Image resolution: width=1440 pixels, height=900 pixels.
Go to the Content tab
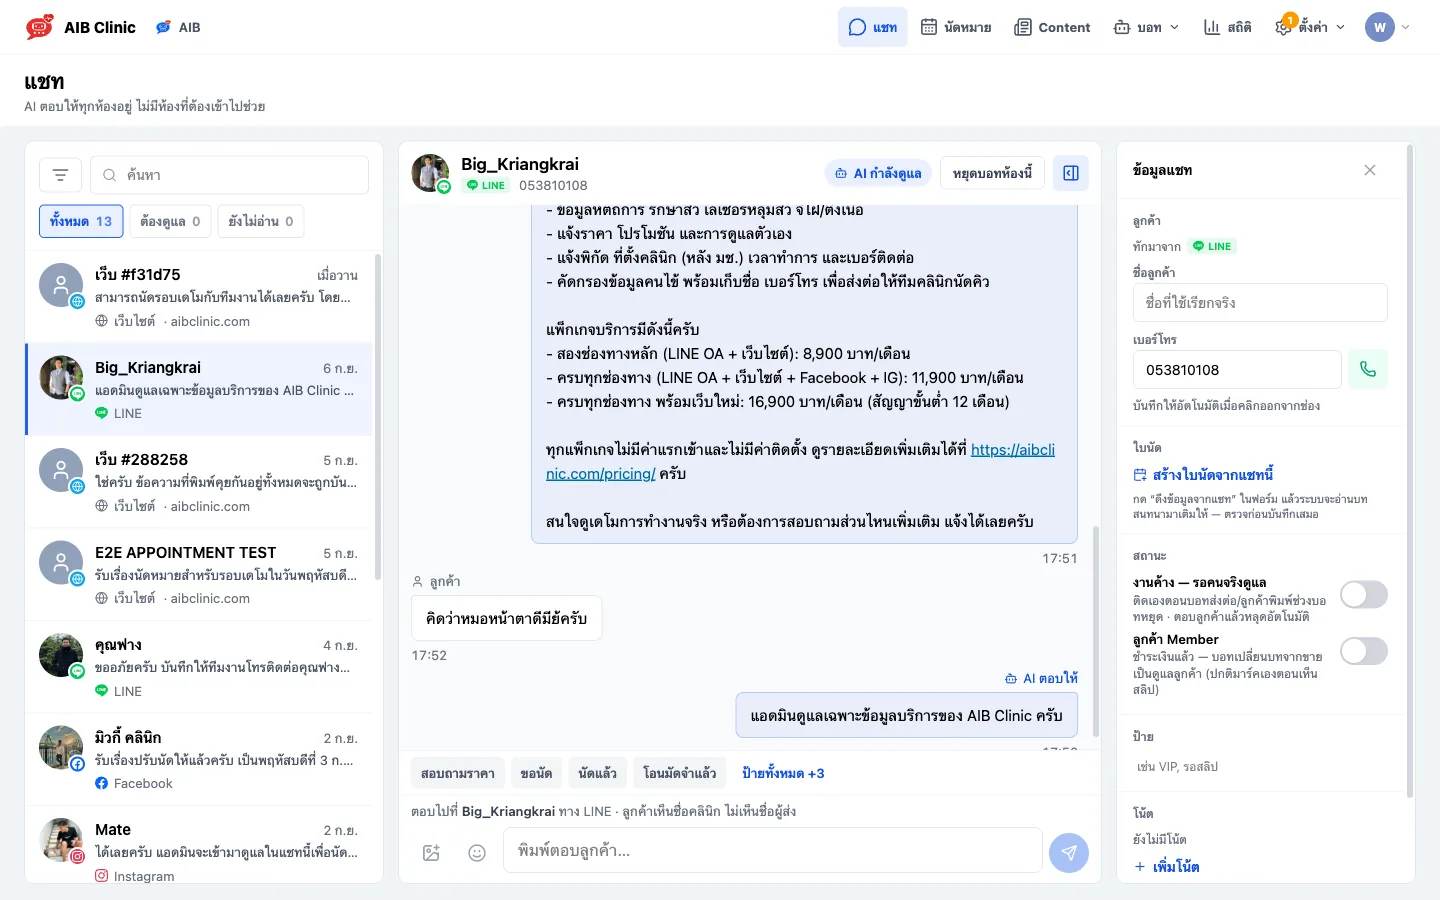(x=1052, y=27)
